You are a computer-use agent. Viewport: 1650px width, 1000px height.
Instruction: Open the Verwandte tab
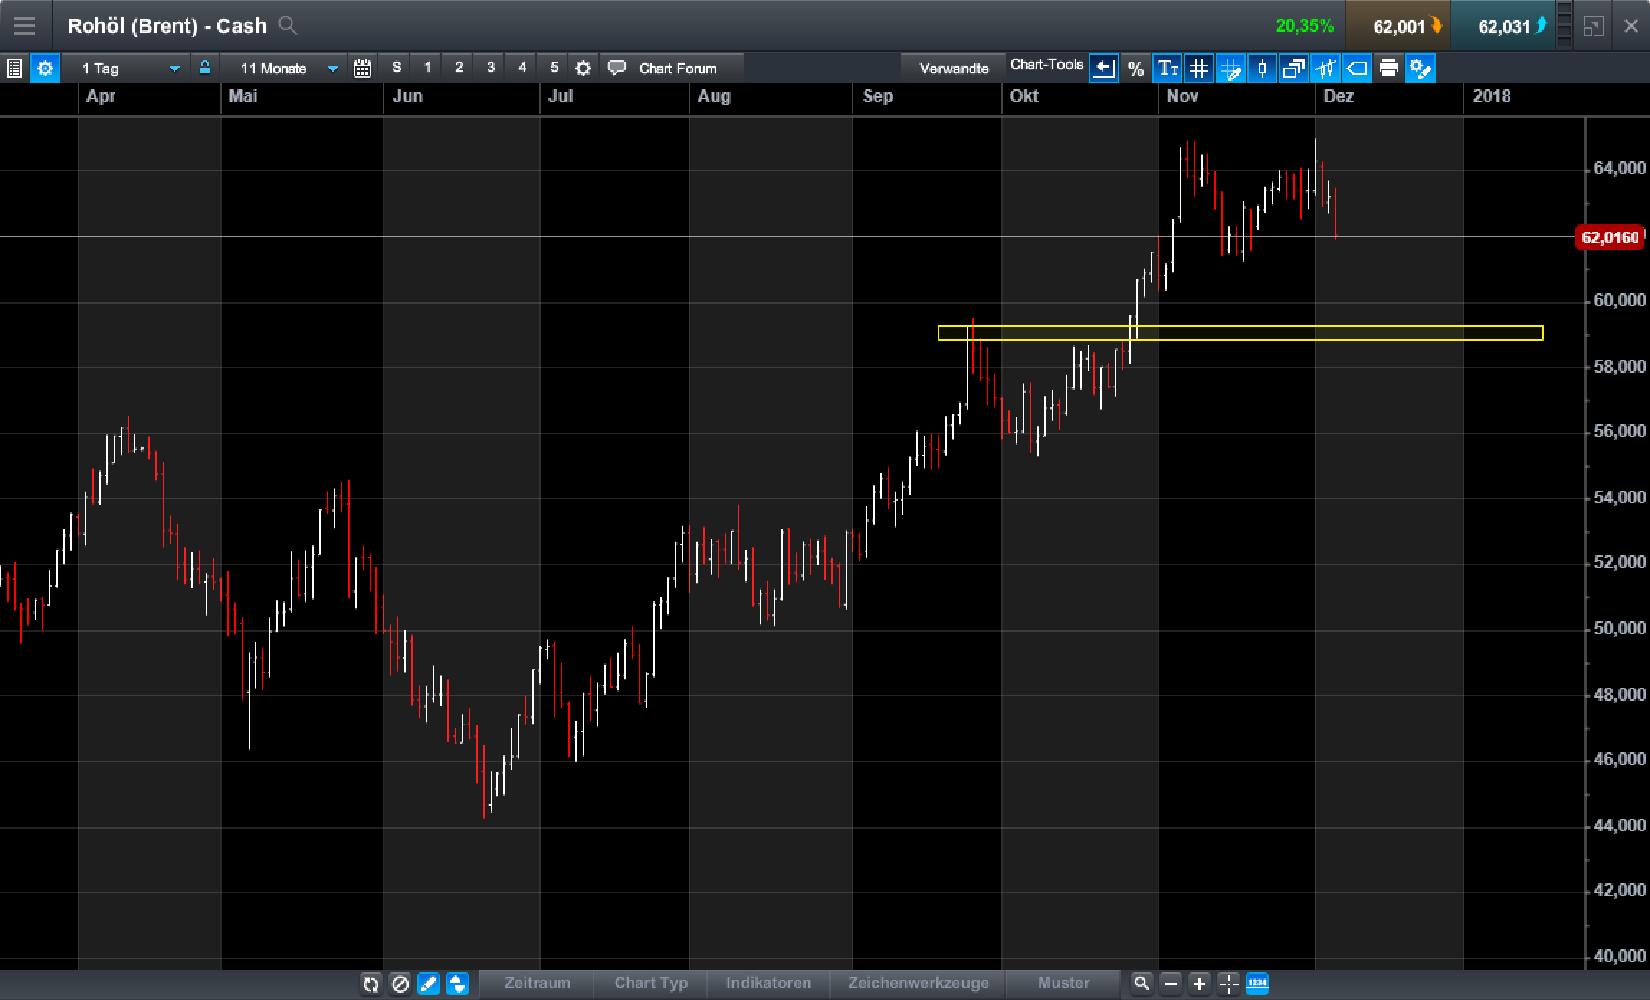[x=954, y=68]
